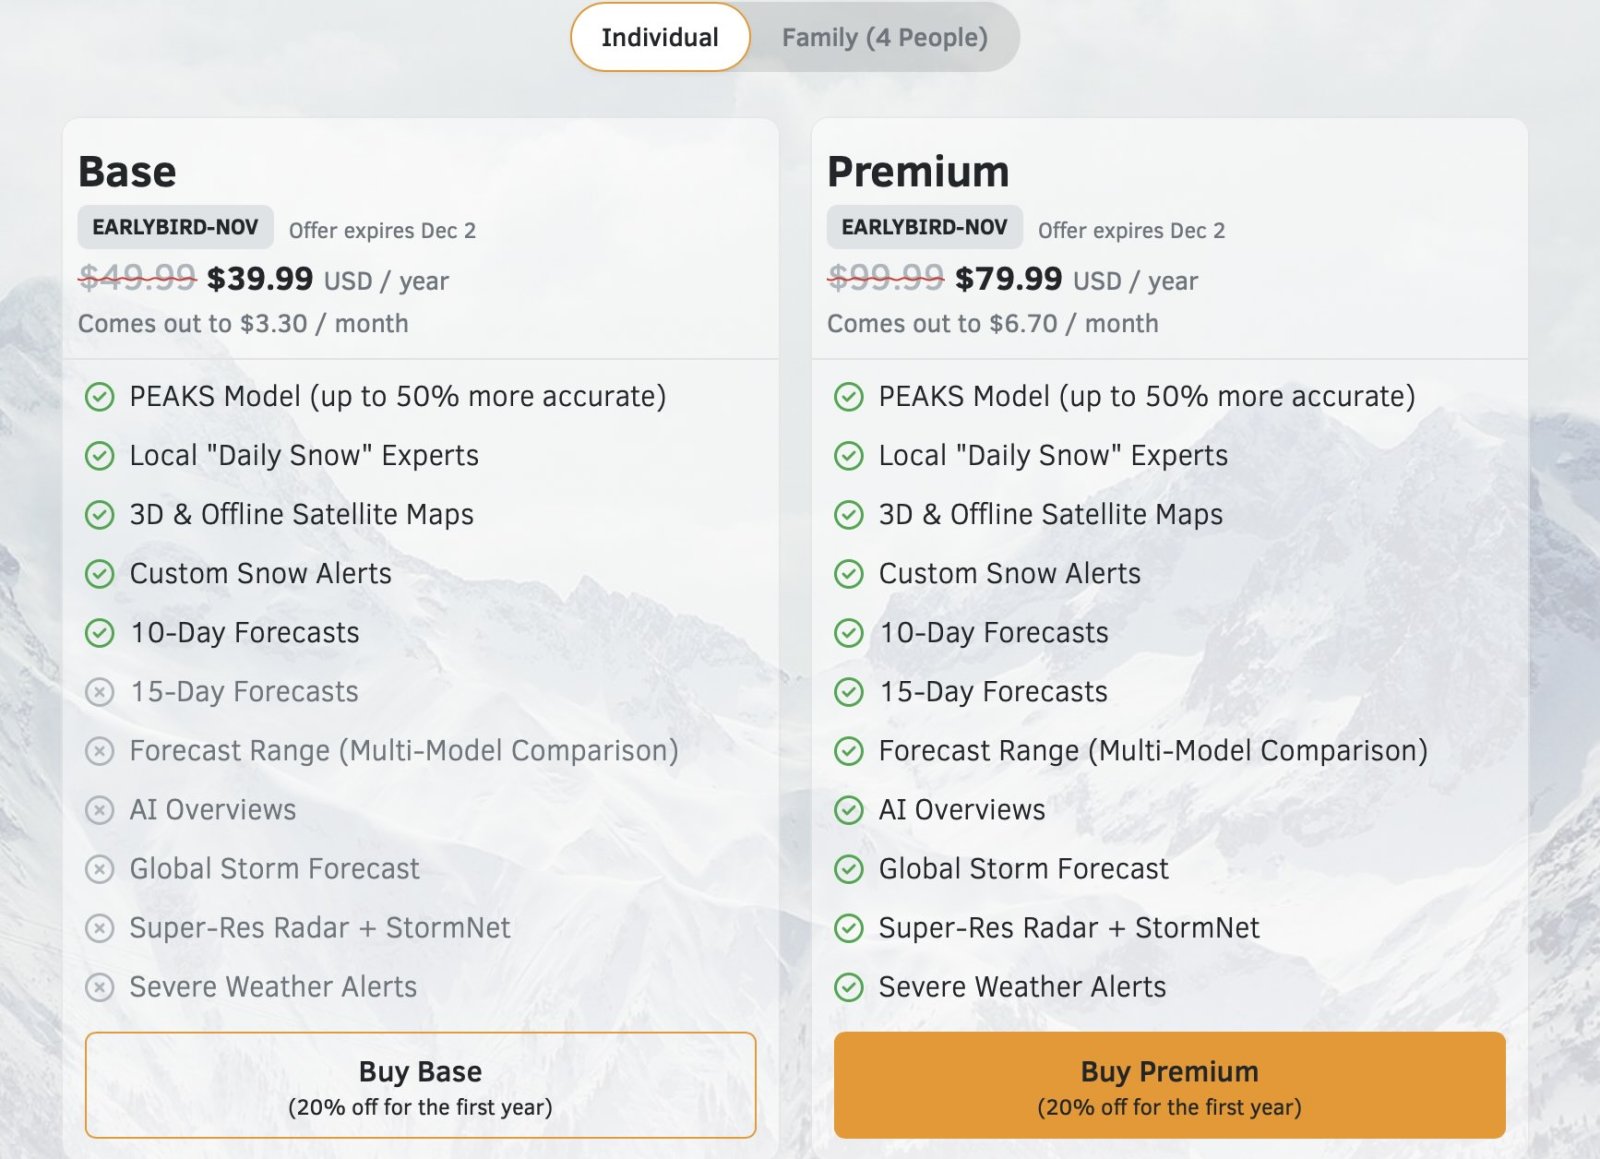Click X icon beside Base Severe Weather Alerts

coord(99,988)
